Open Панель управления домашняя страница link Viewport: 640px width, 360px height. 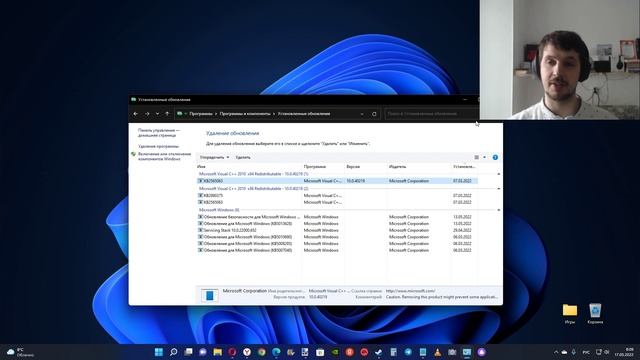pyautogui.click(x=159, y=133)
